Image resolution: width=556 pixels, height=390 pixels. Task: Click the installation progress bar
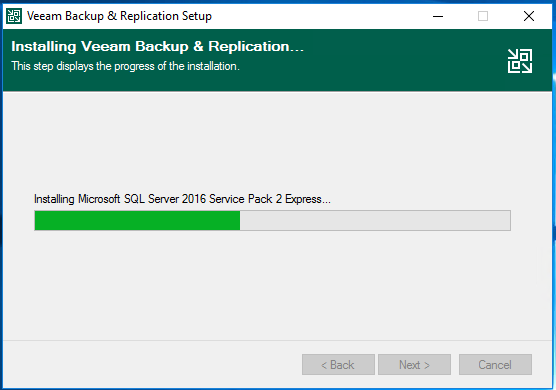(272, 221)
